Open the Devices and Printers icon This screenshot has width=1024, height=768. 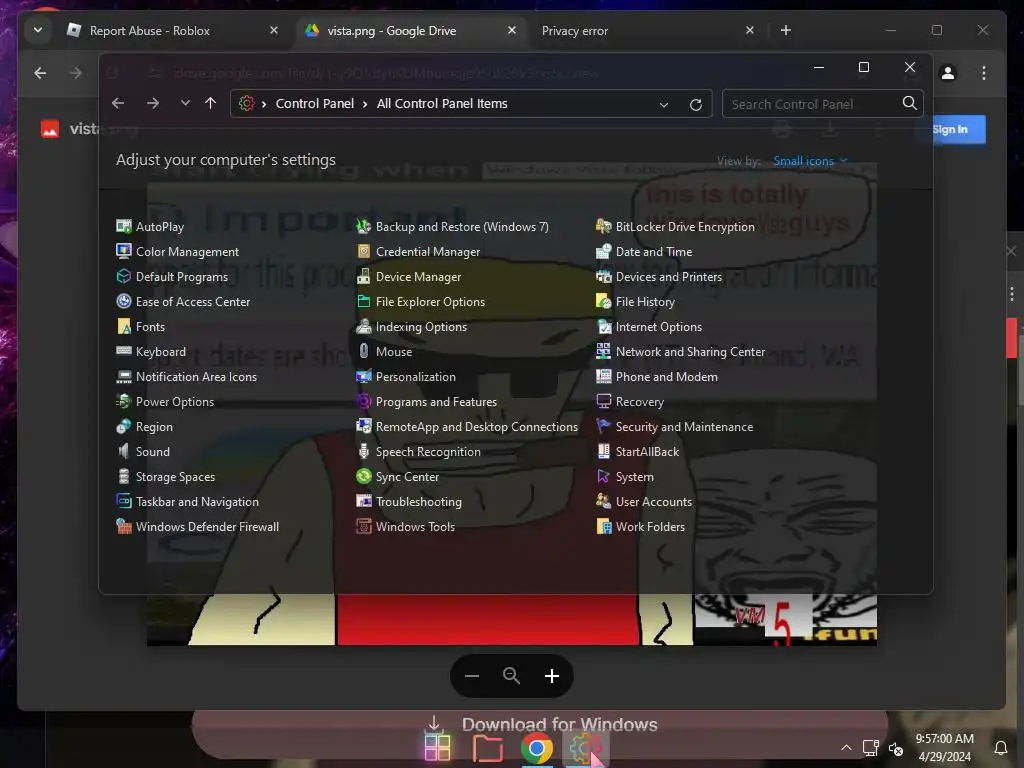[x=603, y=276]
